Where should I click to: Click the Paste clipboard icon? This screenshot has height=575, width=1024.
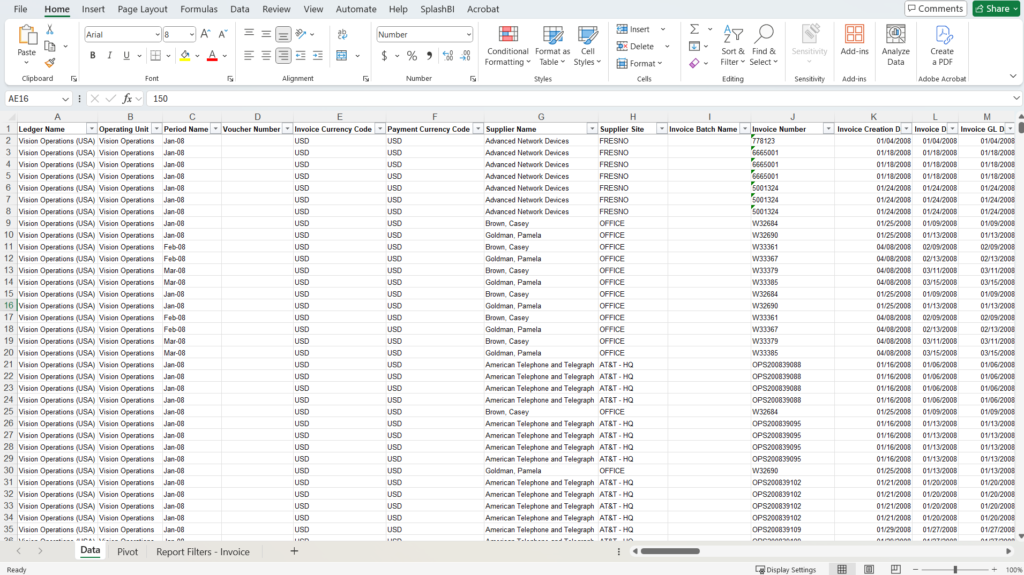pos(27,35)
